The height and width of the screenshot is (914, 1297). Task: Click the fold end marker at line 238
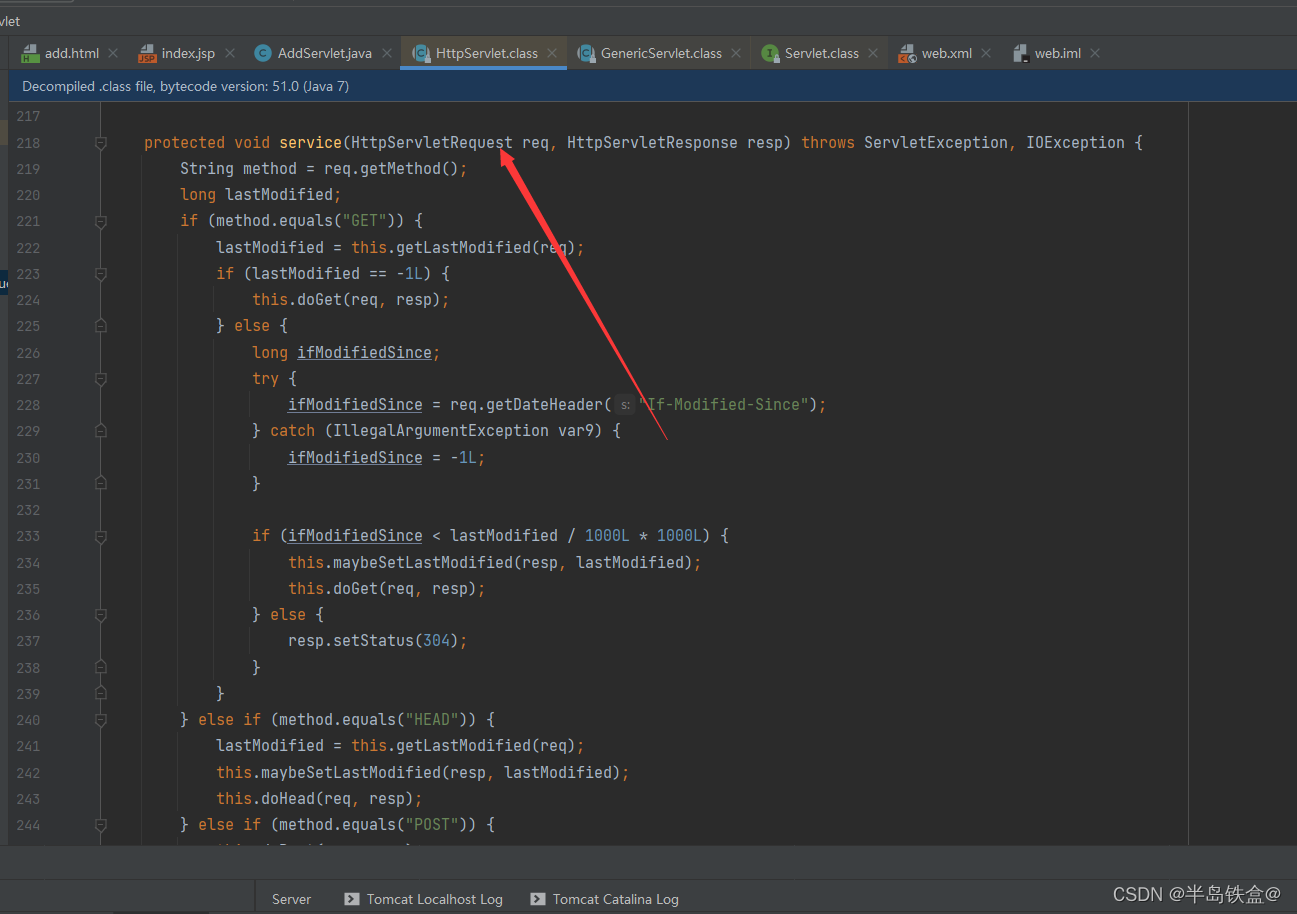pyautogui.click(x=101, y=667)
